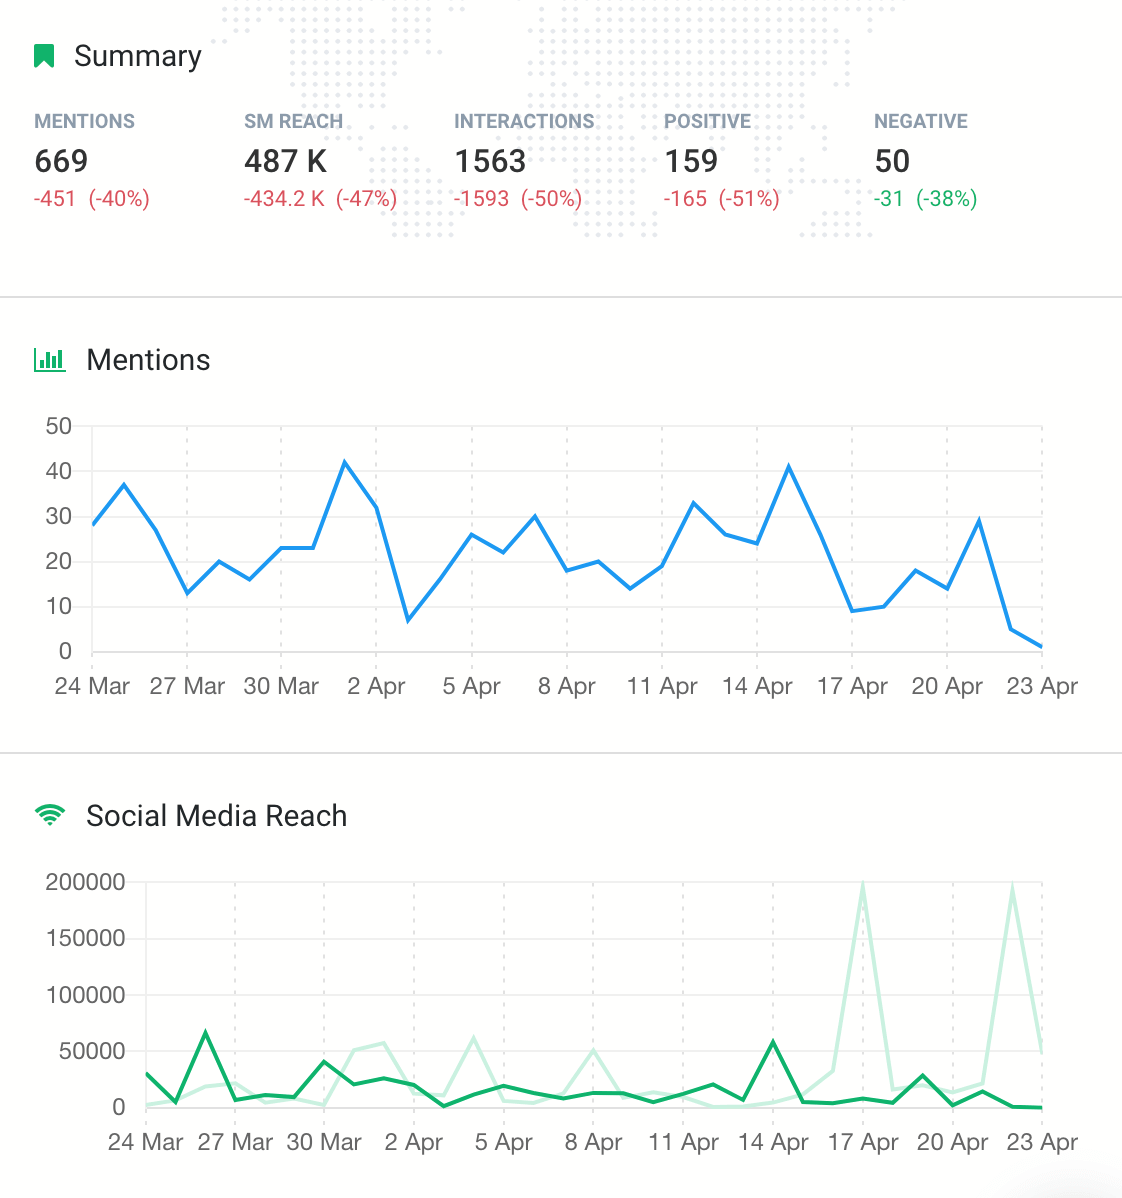The width and height of the screenshot is (1122, 1198).
Task: Select the light green reach spike near 17 Apr
Action: [862, 885]
